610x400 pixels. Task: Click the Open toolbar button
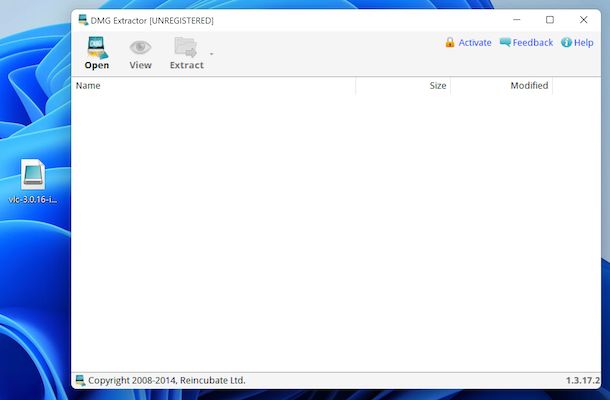point(96,53)
